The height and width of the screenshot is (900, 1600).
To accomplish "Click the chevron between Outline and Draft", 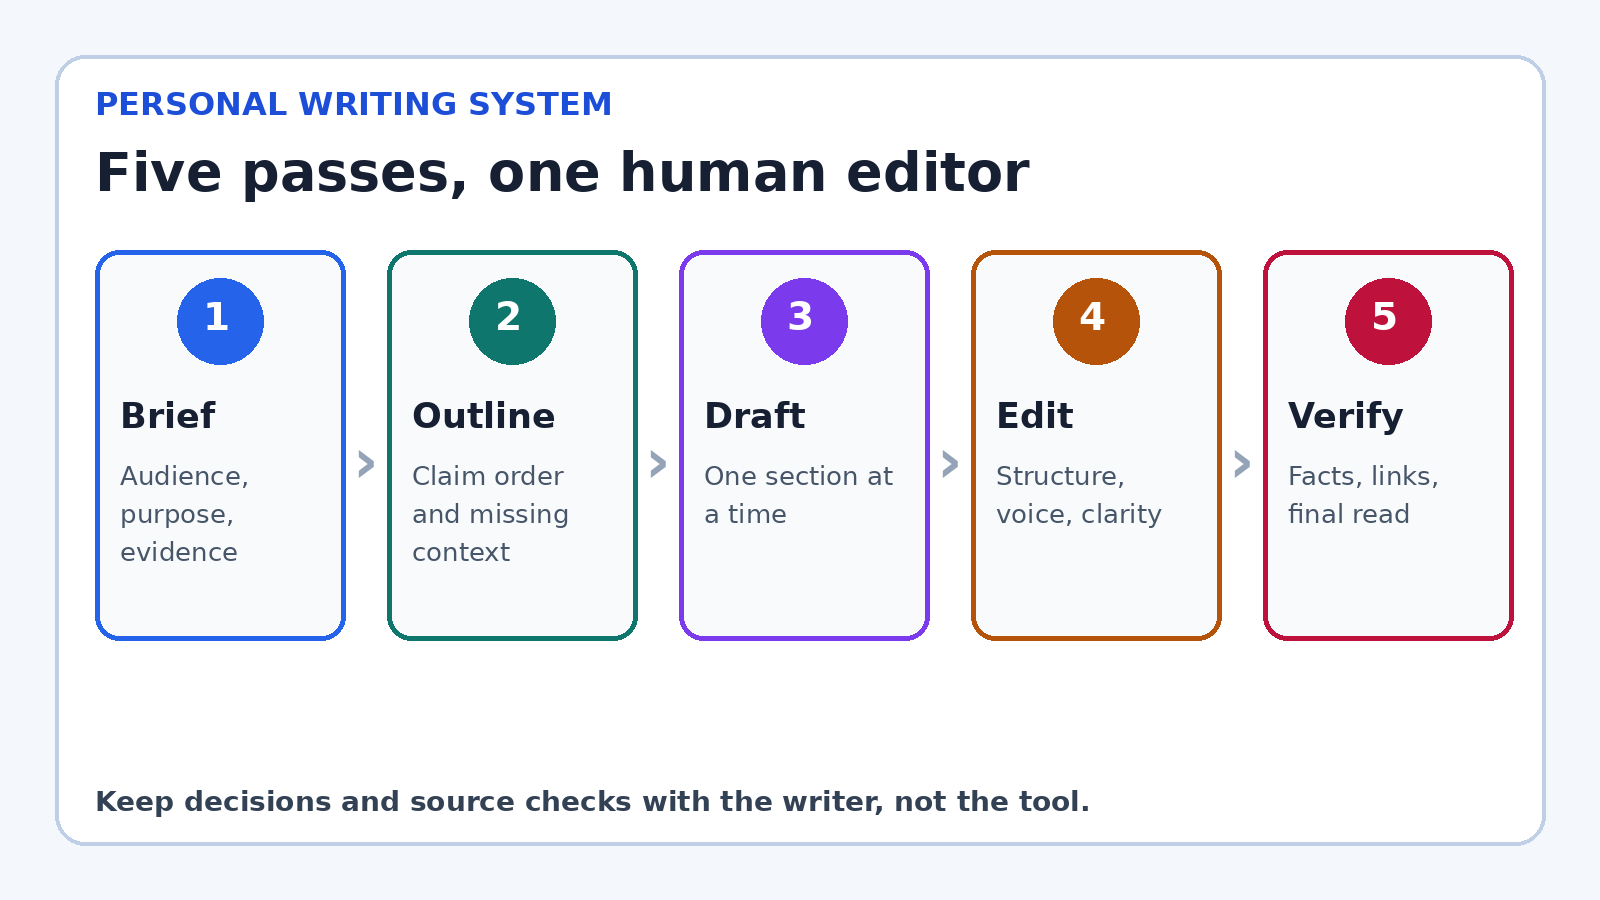I will click(x=658, y=464).
